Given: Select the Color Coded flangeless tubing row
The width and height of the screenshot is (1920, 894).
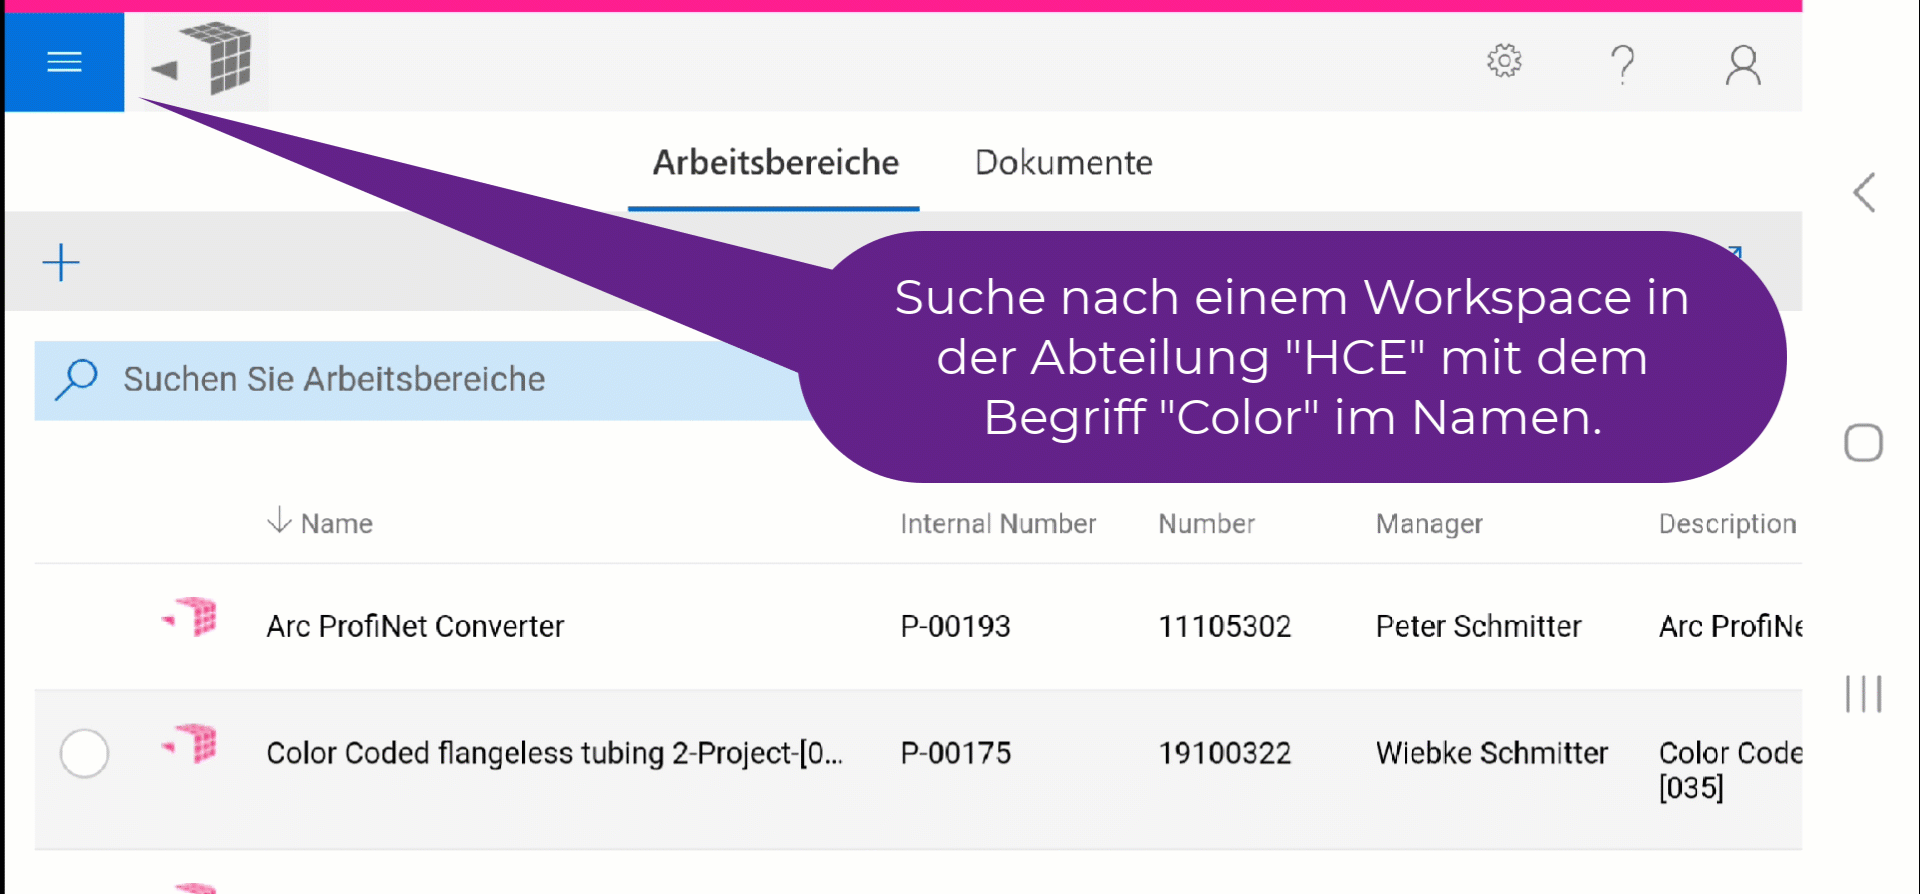Looking at the screenshot, I should [x=84, y=753].
